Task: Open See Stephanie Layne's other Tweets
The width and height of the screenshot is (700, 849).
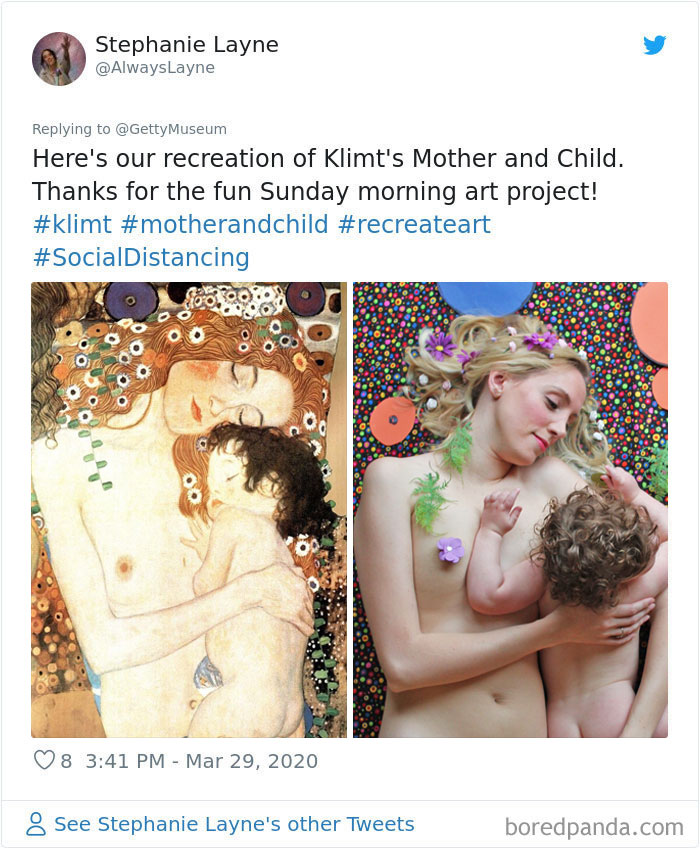Action: coord(234,823)
